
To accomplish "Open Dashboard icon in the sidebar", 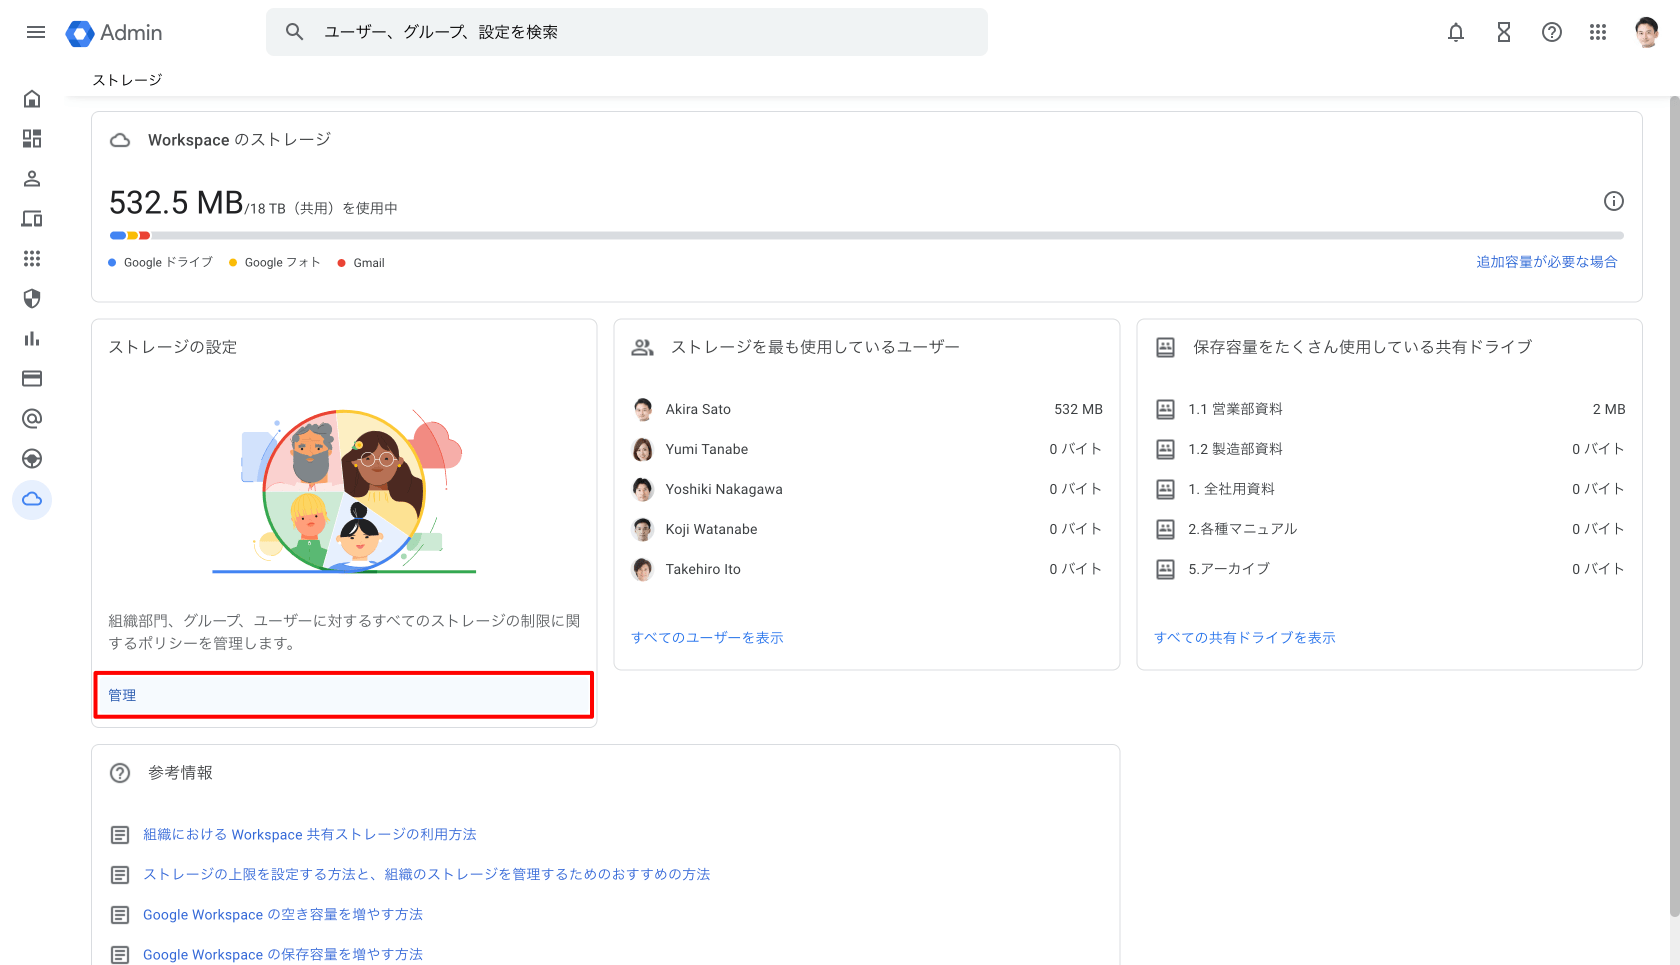I will click(x=32, y=139).
